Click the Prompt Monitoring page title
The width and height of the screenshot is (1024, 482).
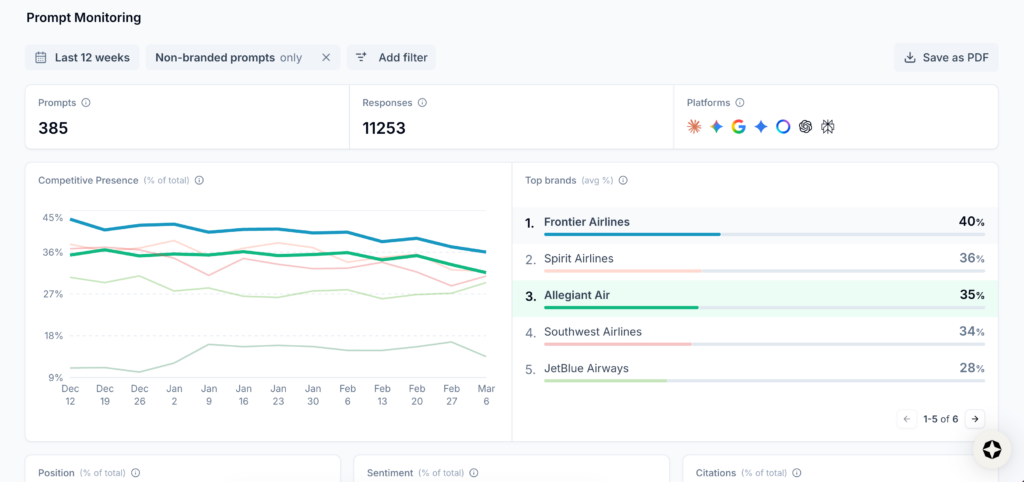84,18
